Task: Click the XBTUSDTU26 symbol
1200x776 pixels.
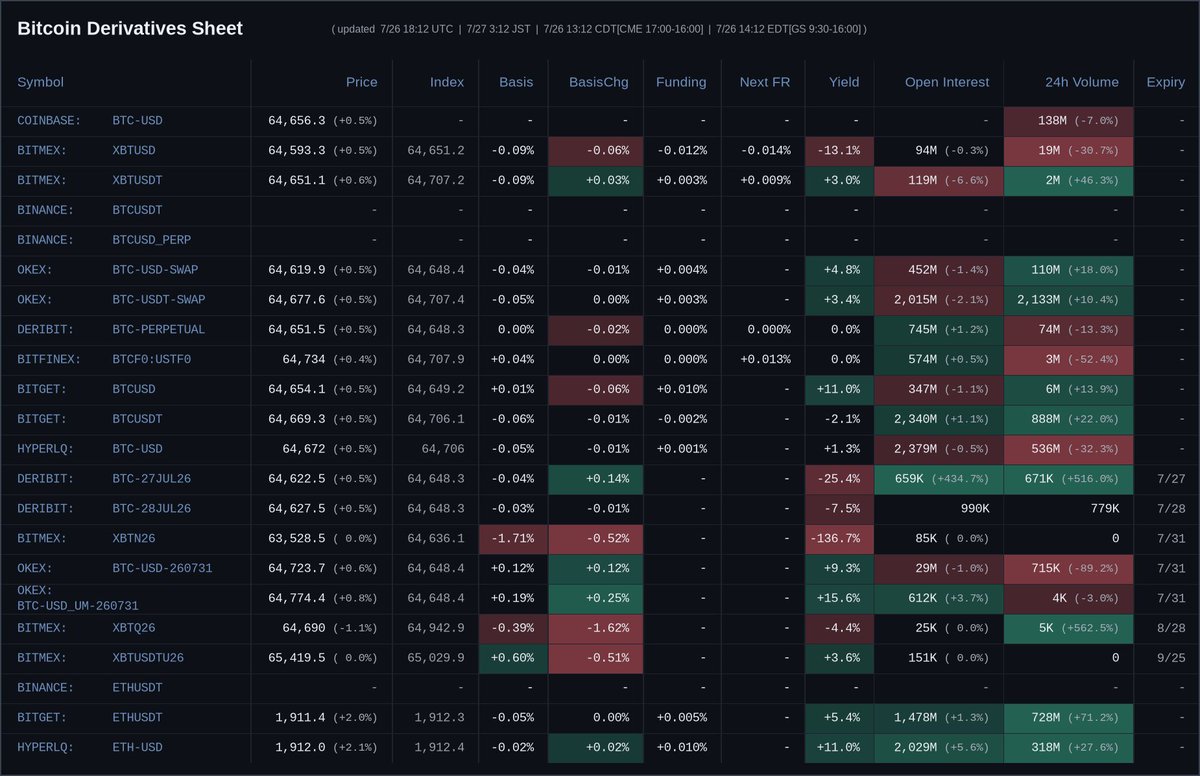Action: [x=148, y=658]
